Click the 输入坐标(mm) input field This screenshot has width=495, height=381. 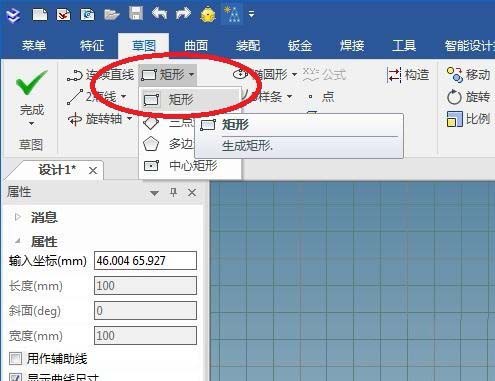click(145, 260)
